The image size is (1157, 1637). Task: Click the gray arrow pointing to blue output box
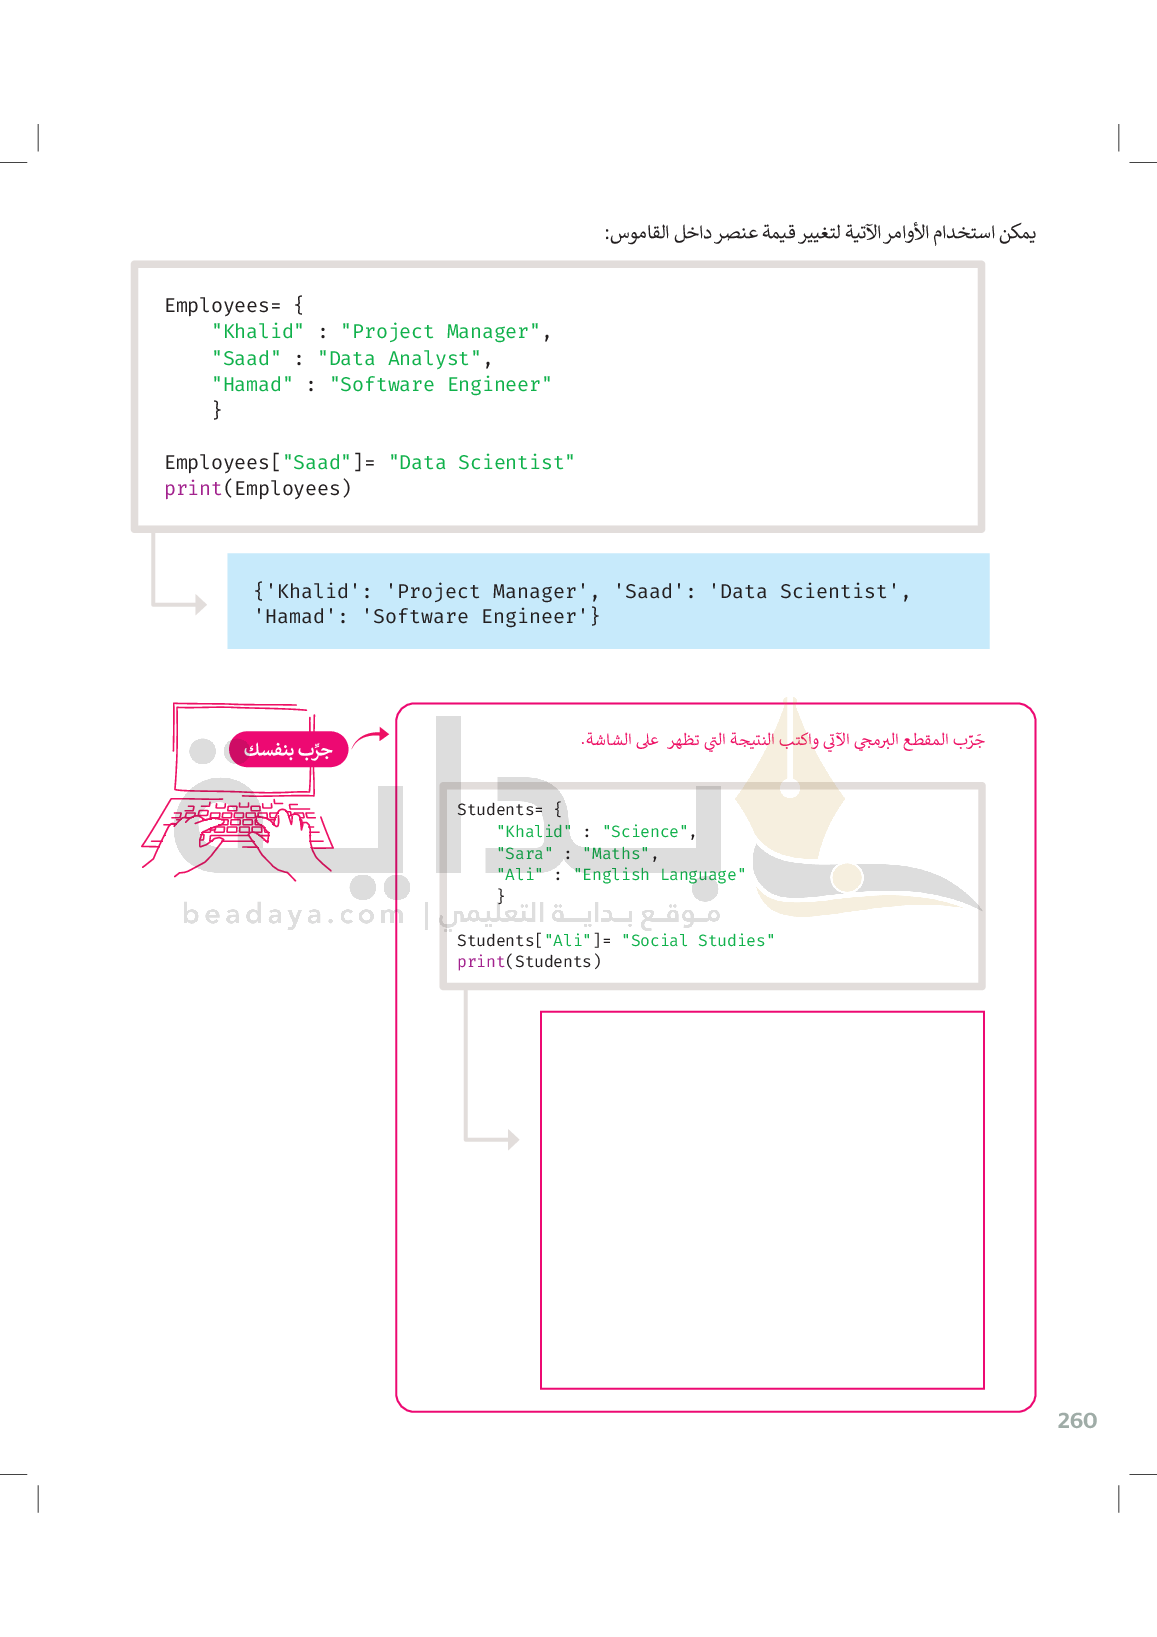click(x=180, y=601)
